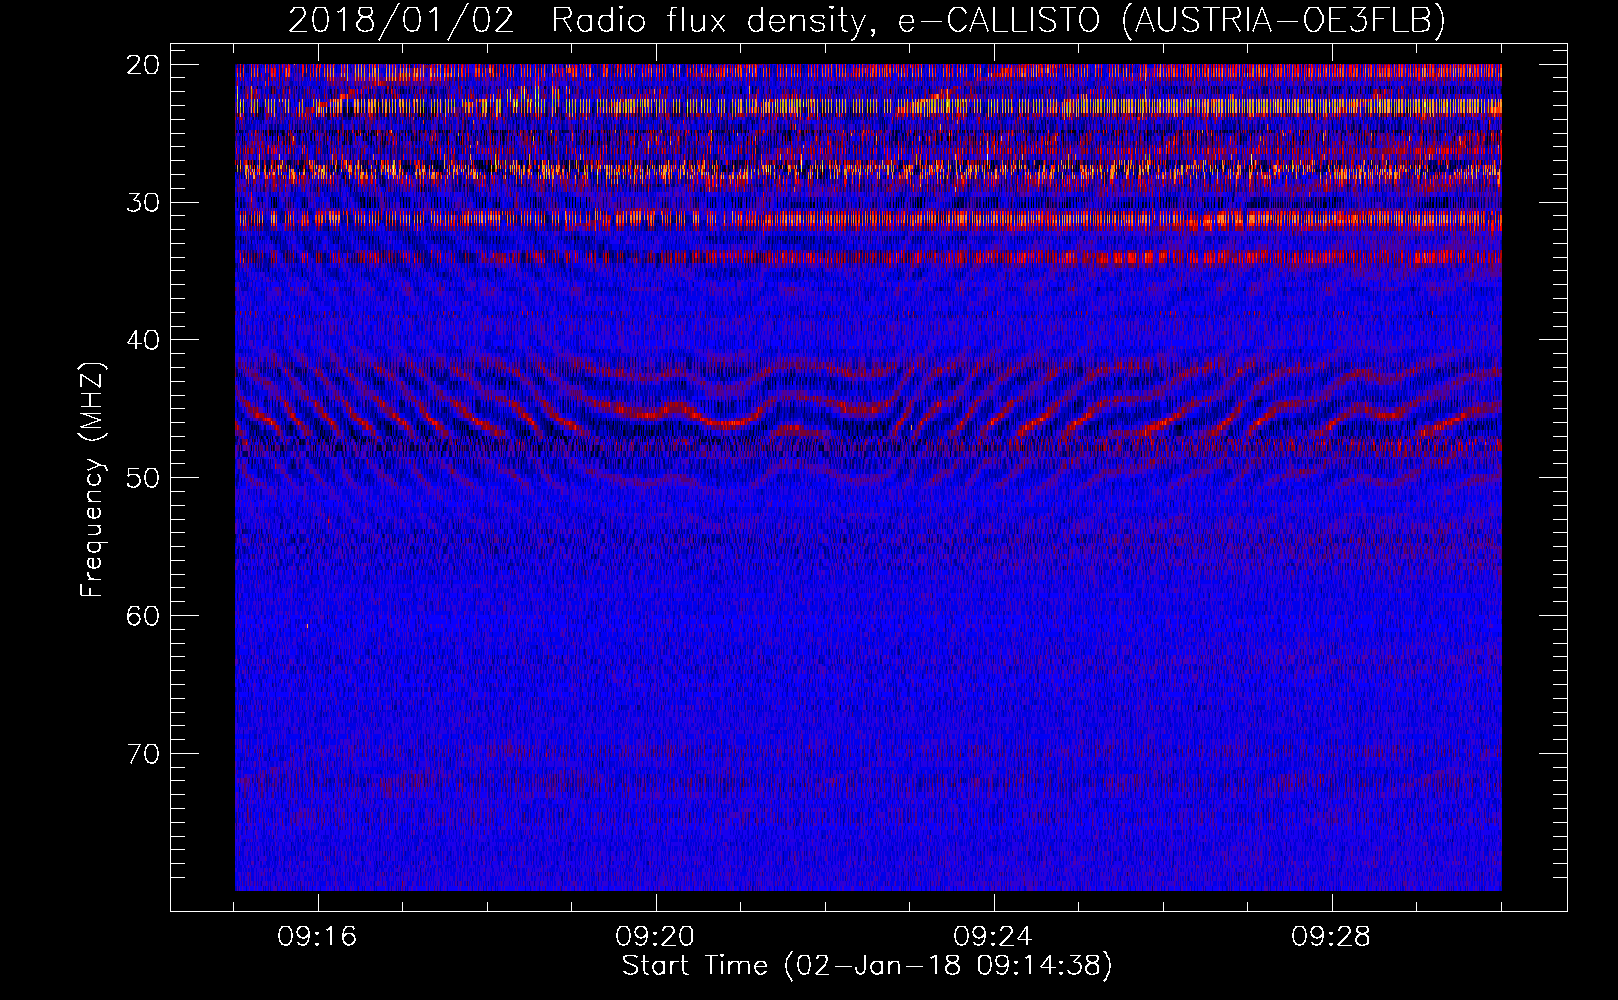Screen dimensions: 1618x1000
Task: Click the 70 MHz frequency tick label
Action: click(x=144, y=753)
